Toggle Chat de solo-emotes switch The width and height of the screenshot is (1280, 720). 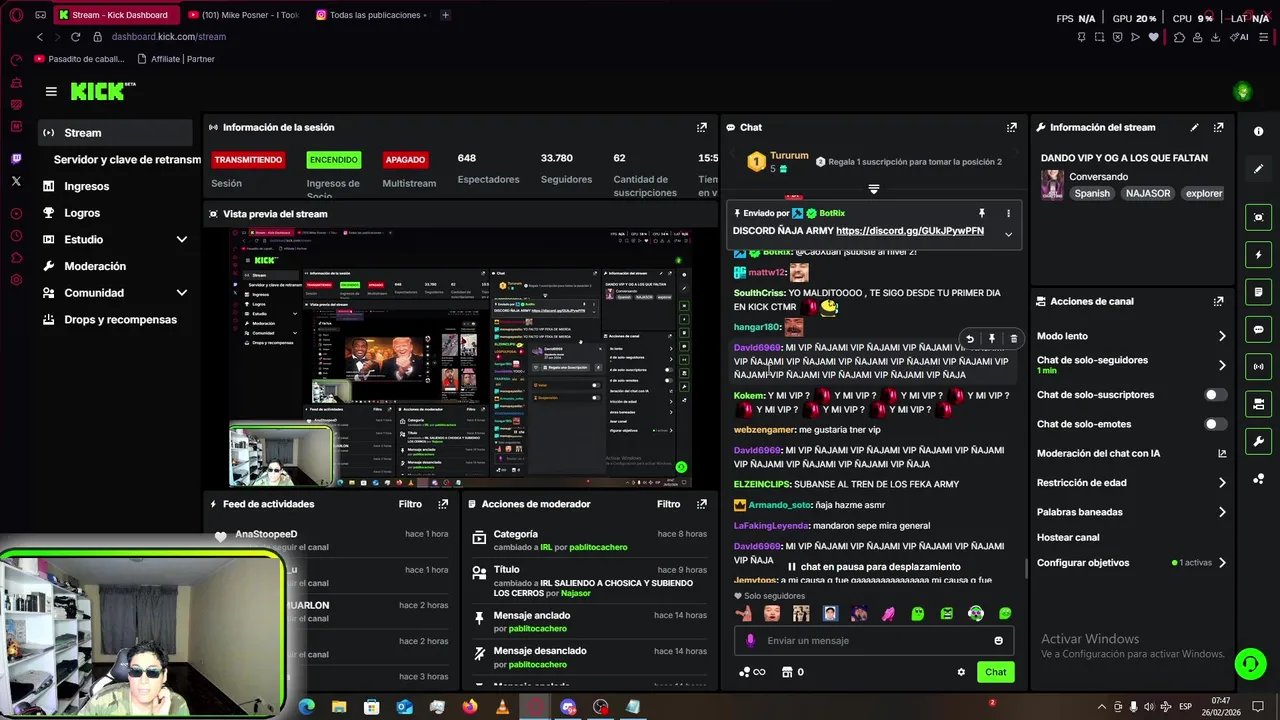pyautogui.click(x=1215, y=424)
